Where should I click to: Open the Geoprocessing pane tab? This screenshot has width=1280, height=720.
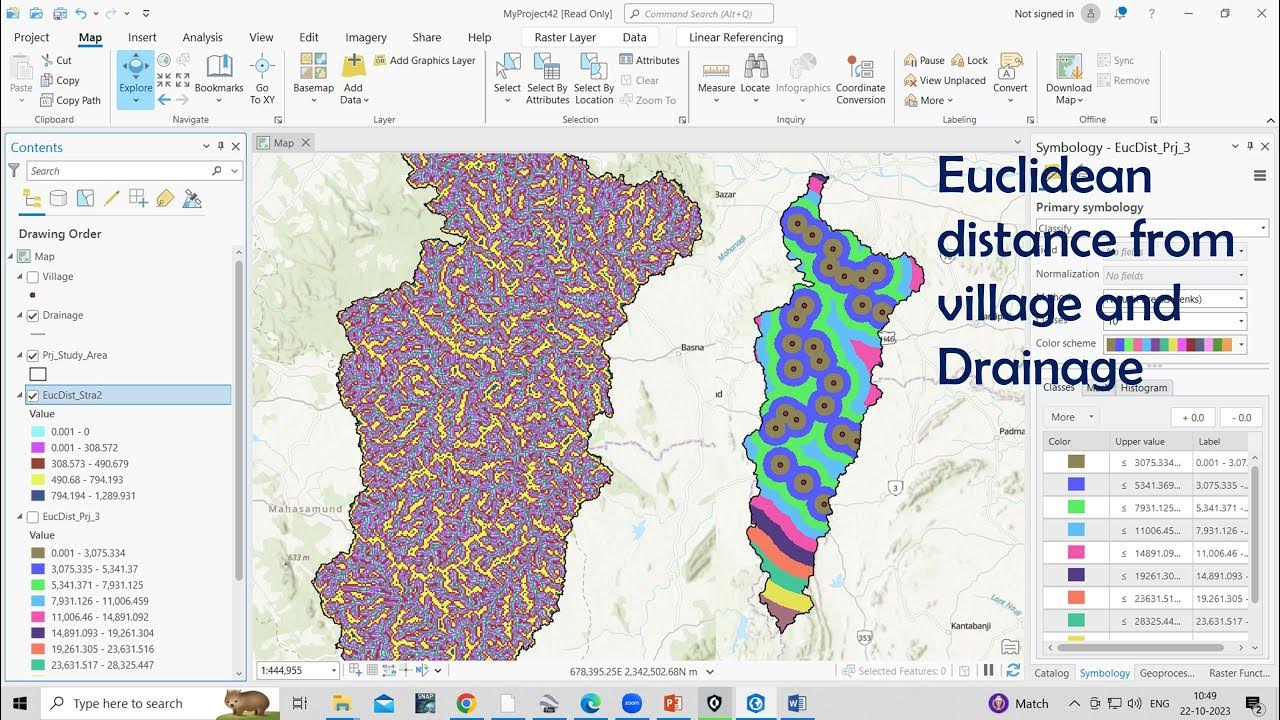click(x=1167, y=673)
